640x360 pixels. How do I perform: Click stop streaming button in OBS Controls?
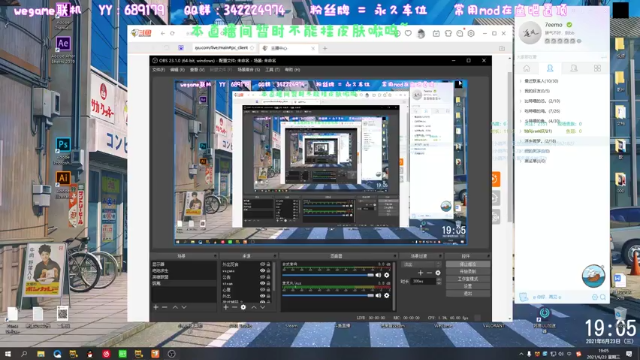pos(468,264)
